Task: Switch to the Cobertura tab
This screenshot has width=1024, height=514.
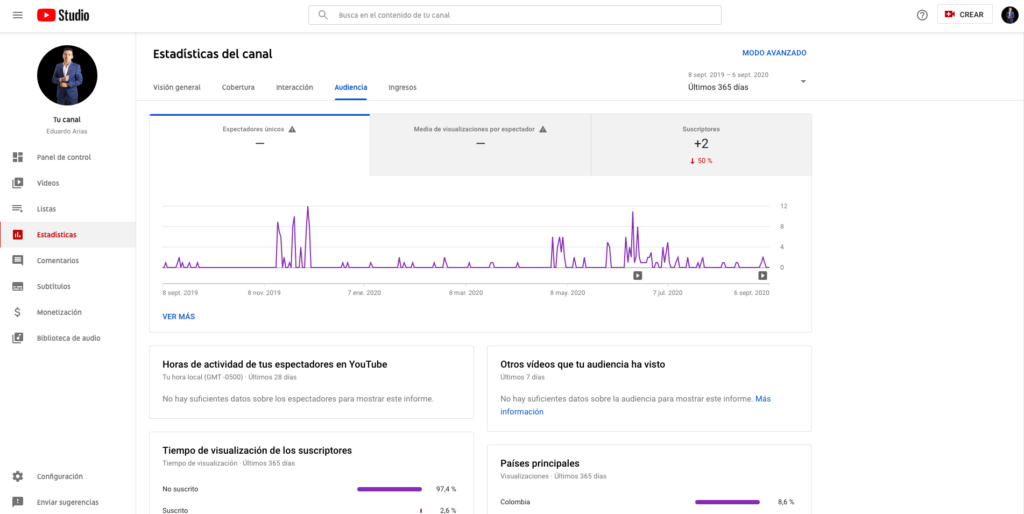Action: (238, 88)
